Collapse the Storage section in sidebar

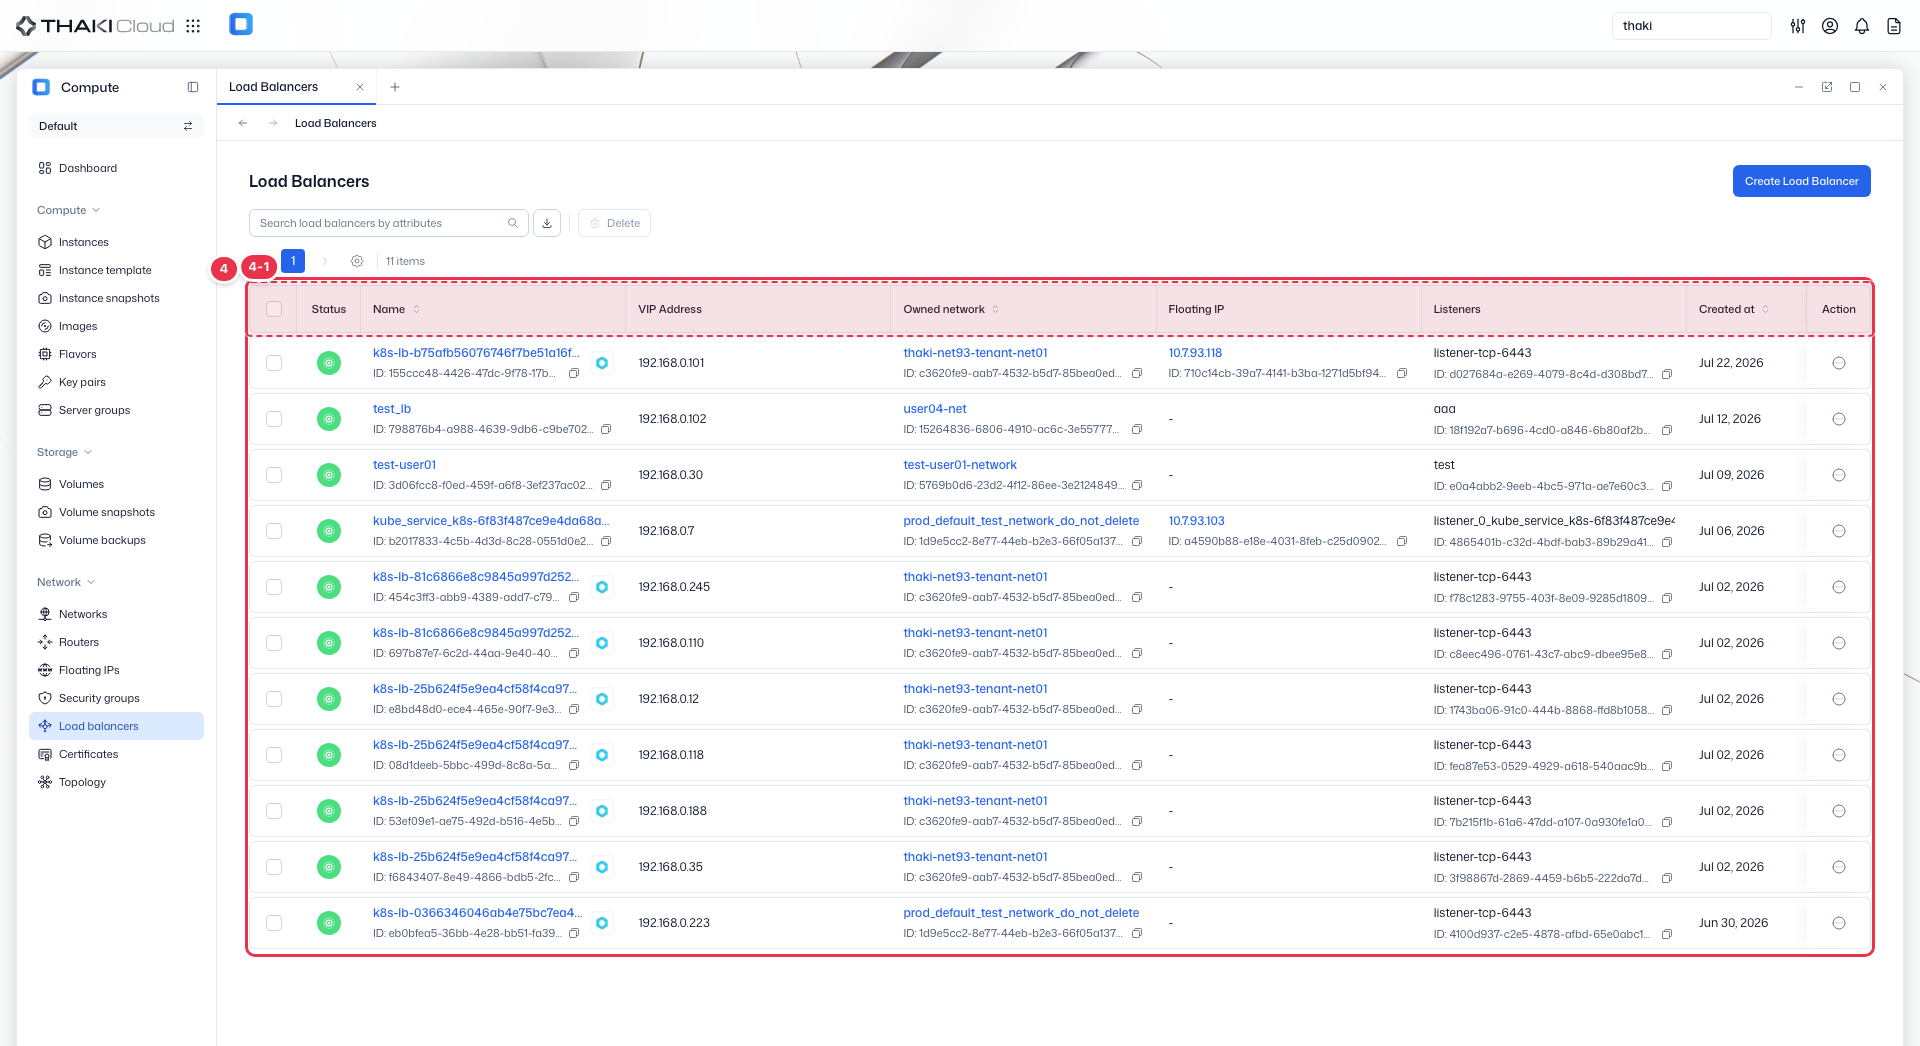pos(65,452)
